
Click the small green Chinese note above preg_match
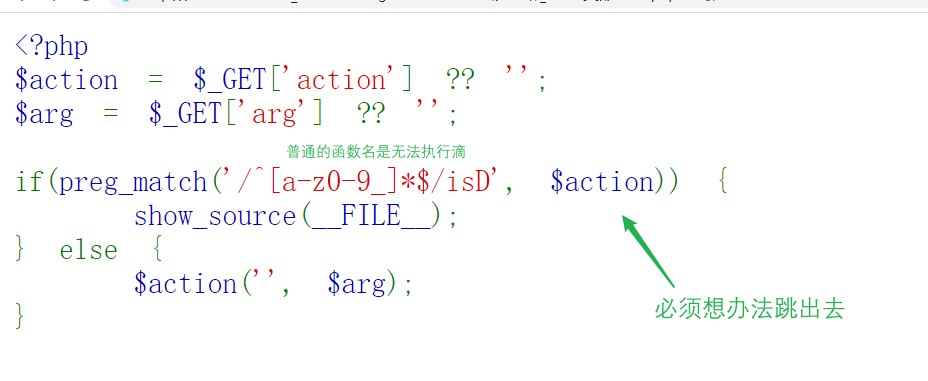click(x=376, y=152)
